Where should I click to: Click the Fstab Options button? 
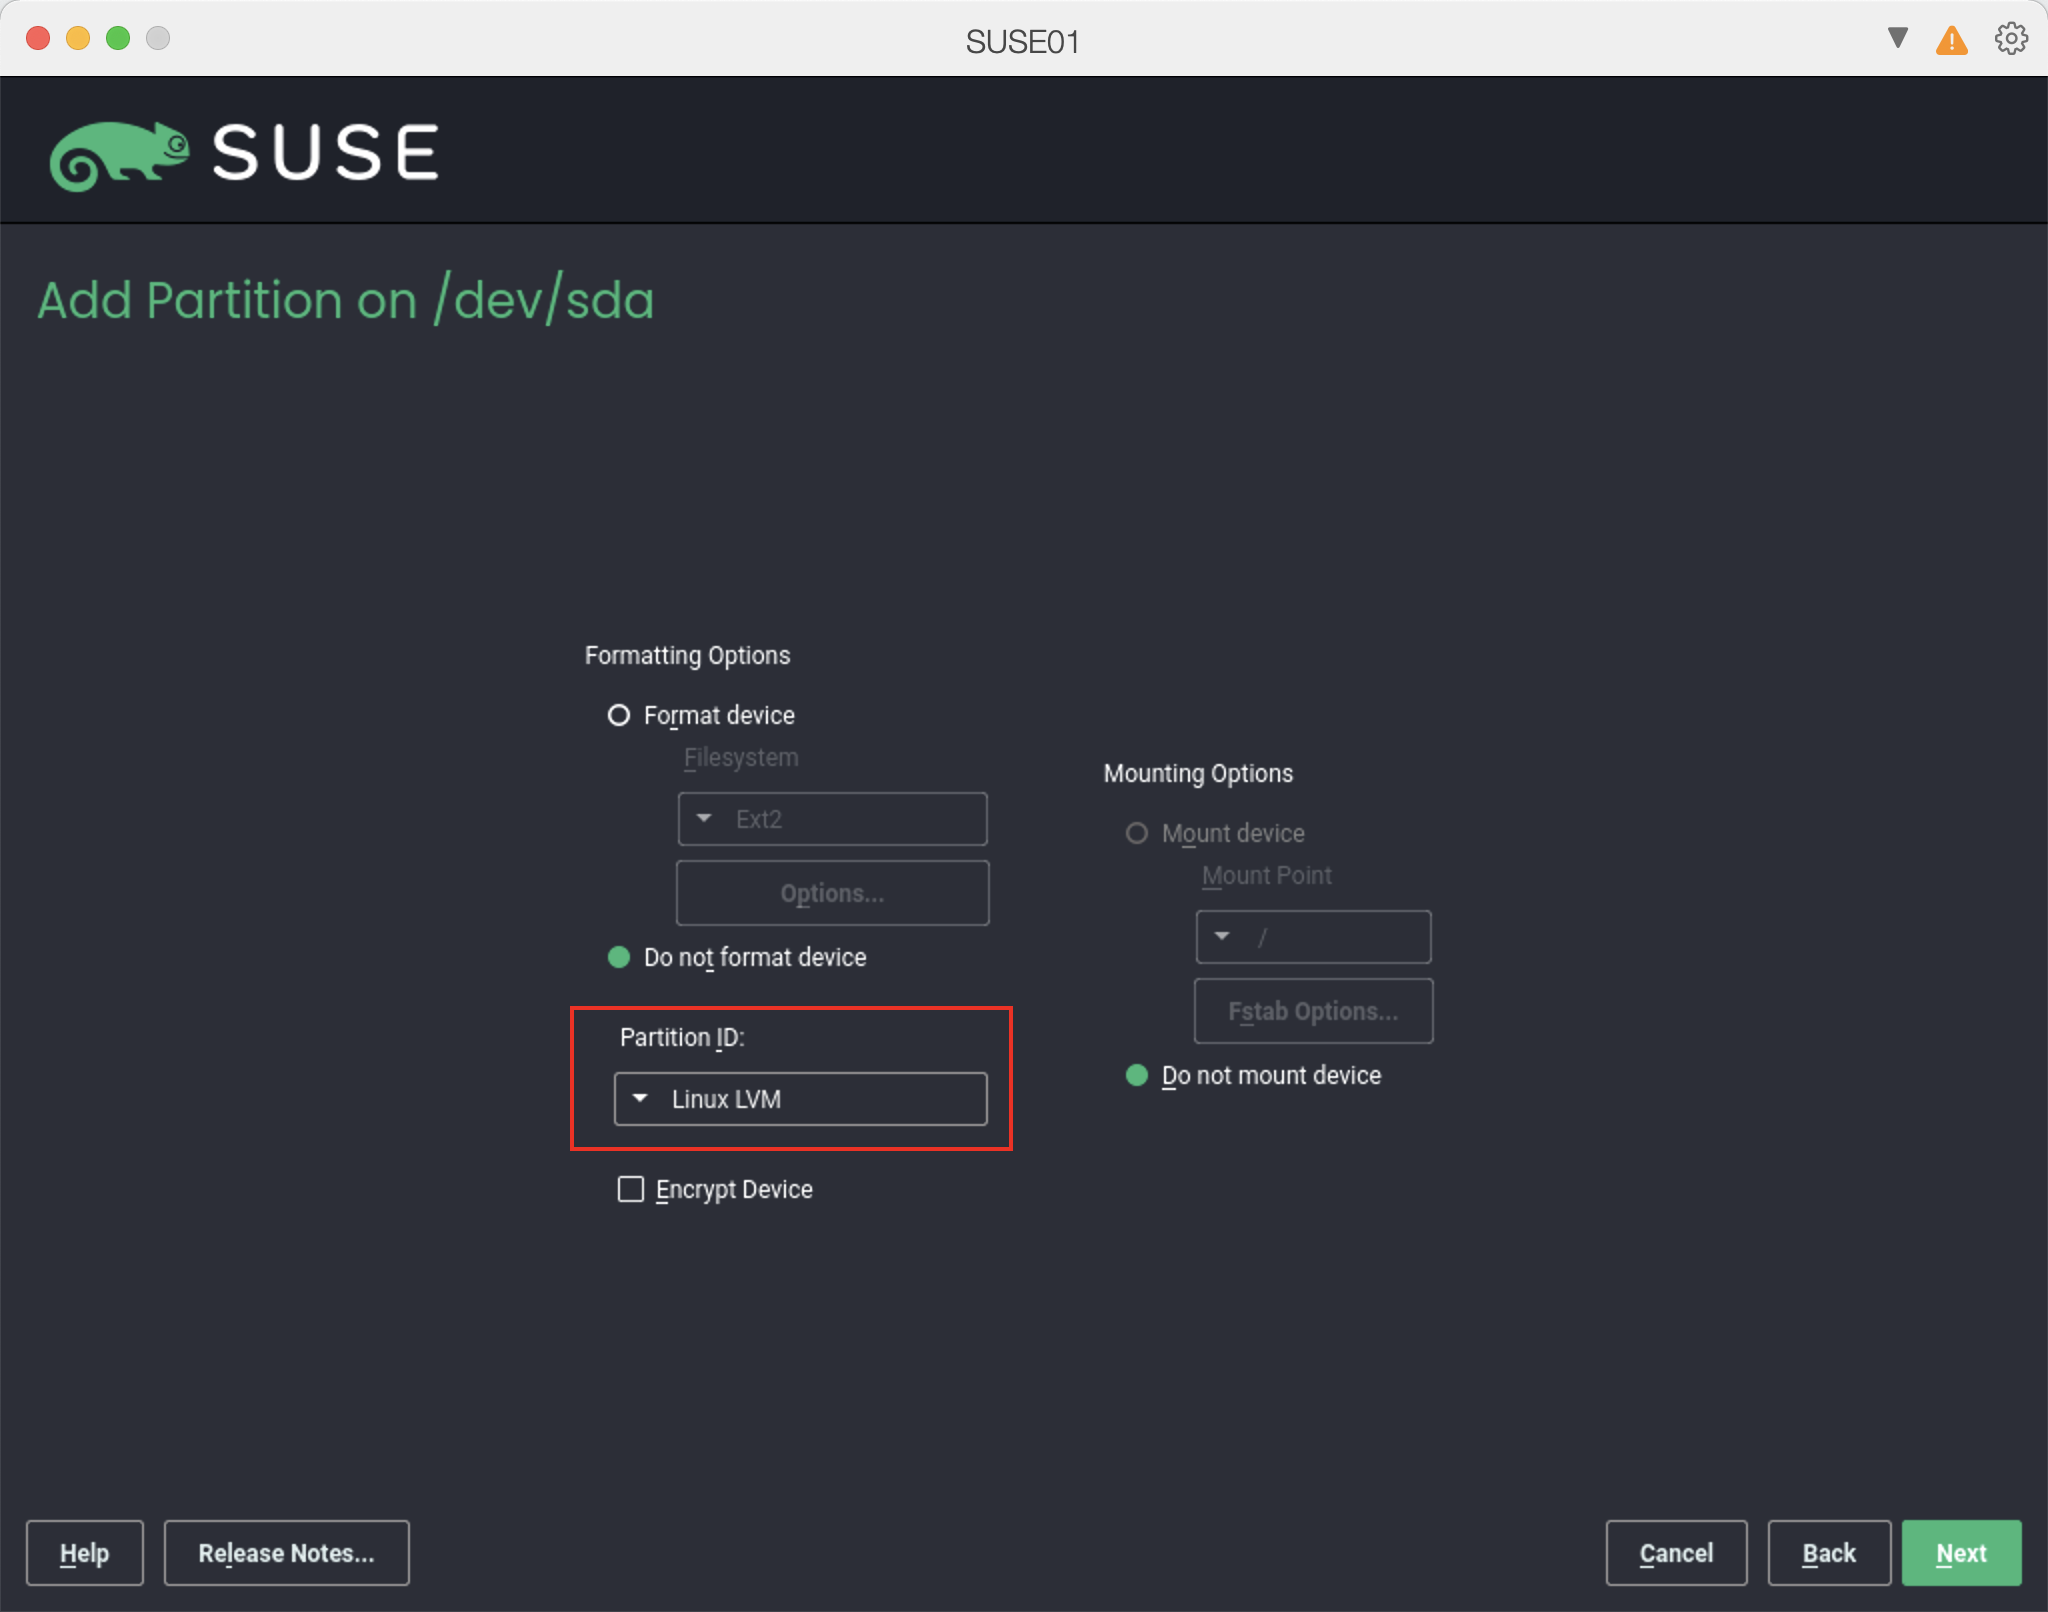click(1313, 1011)
